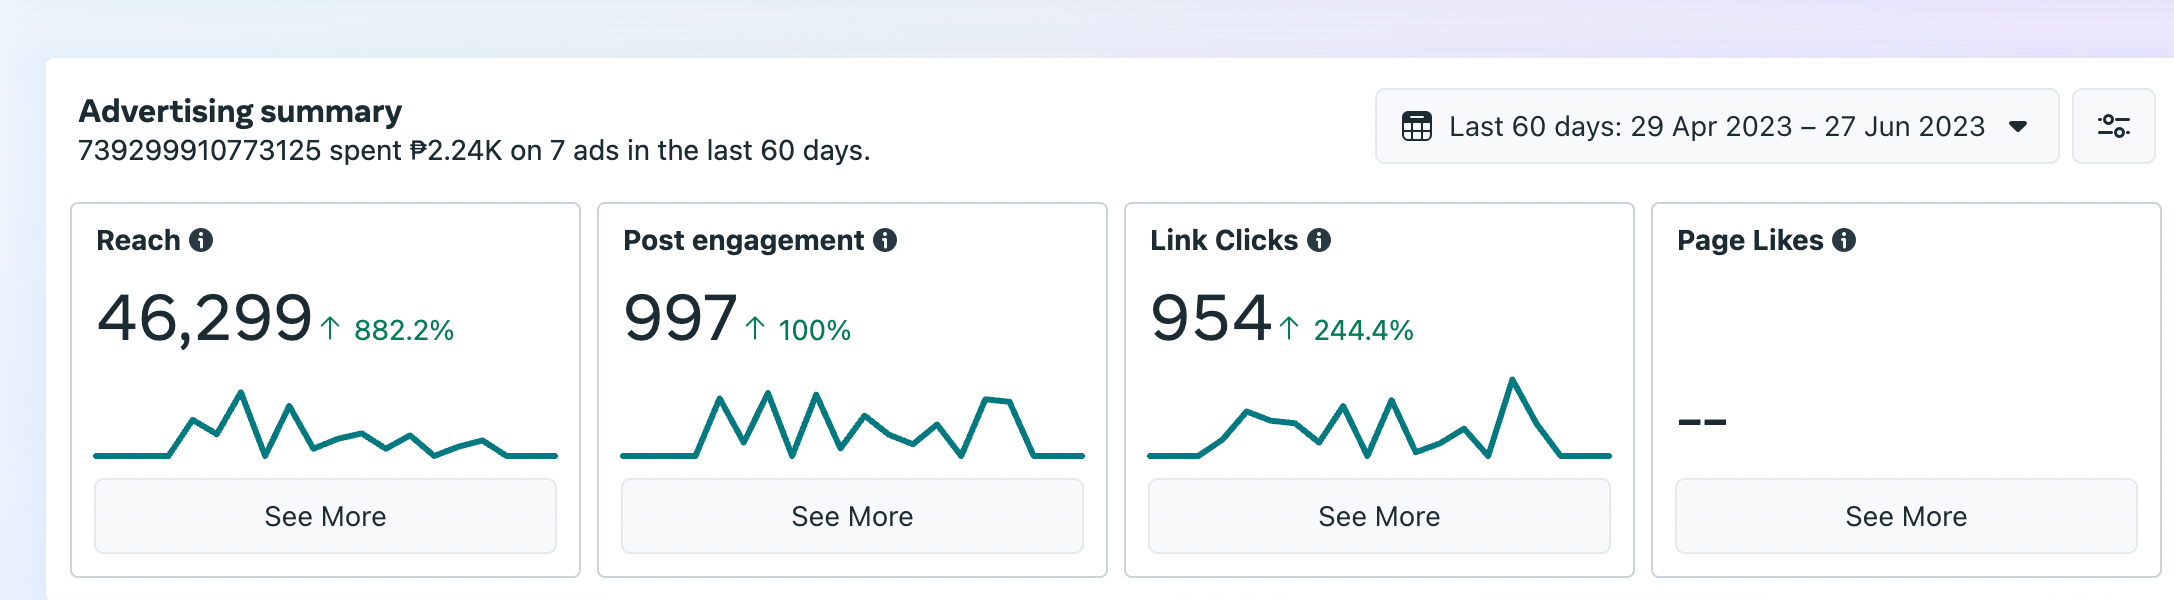Screen dimensions: 2174x600
Task: Open the Last 60 days date range dropdown
Action: (1716, 126)
